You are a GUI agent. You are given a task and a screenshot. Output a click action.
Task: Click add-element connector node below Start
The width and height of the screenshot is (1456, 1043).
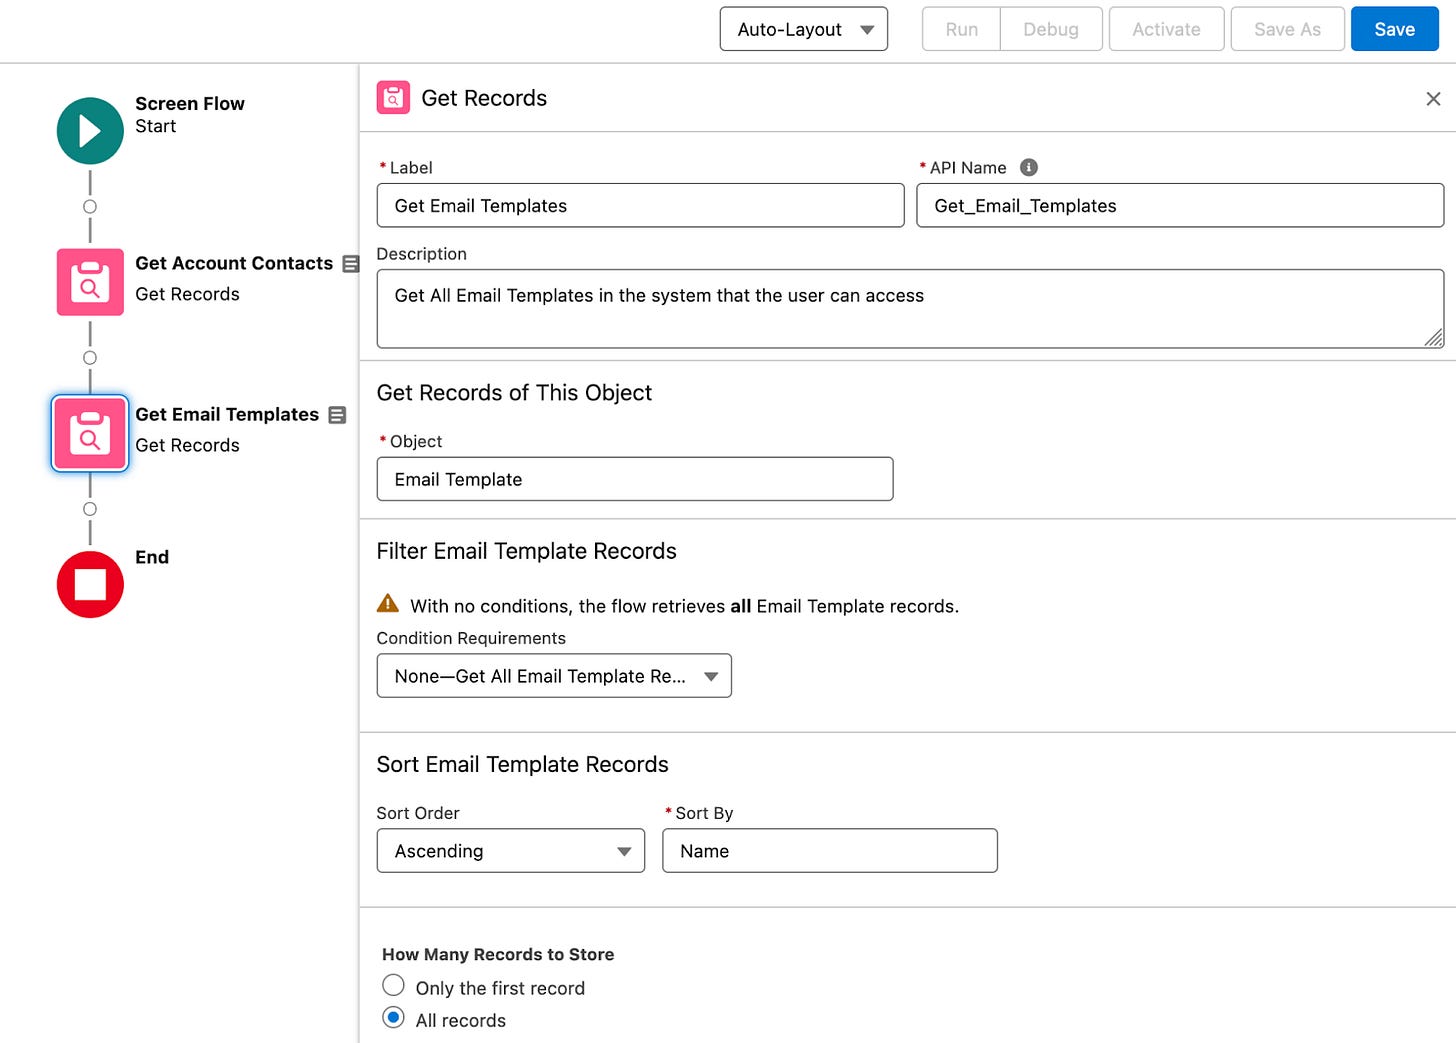coord(90,207)
